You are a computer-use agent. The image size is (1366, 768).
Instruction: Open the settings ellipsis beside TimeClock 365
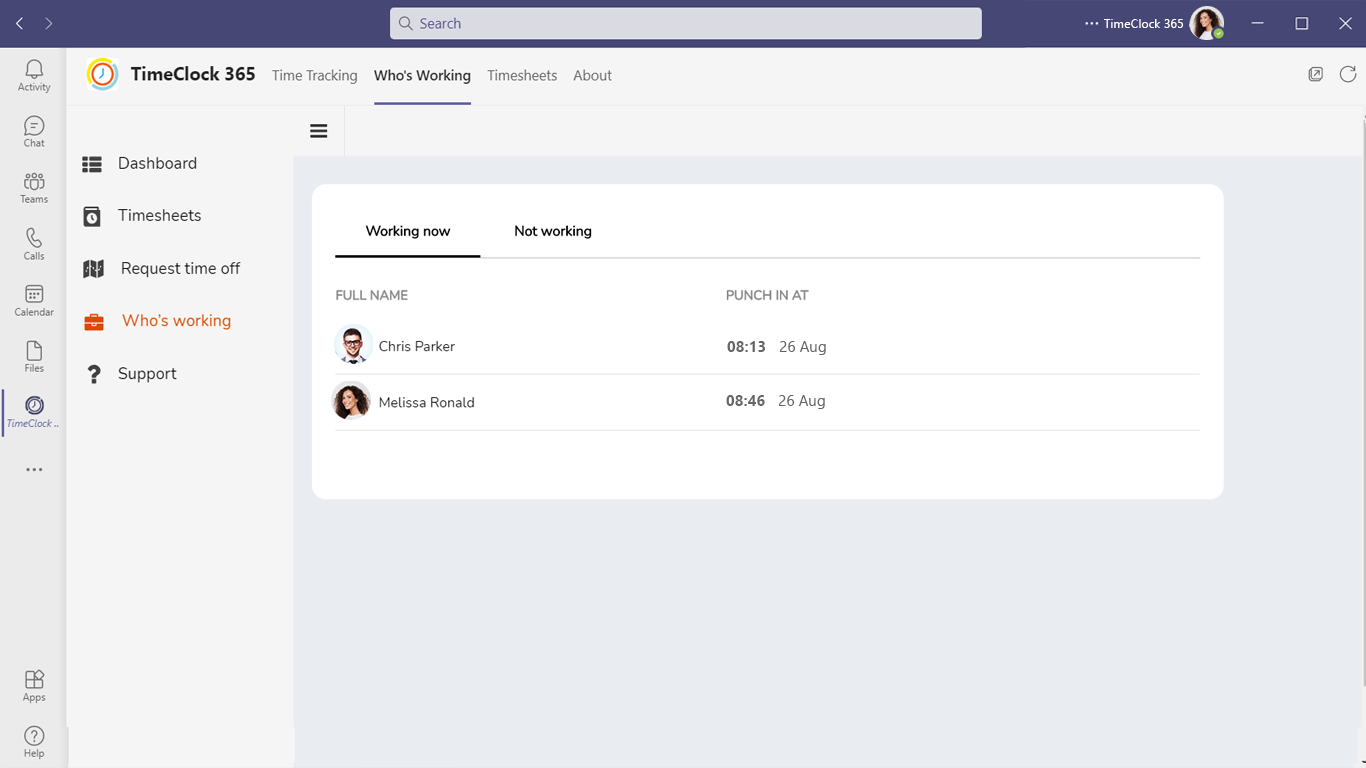click(1091, 24)
